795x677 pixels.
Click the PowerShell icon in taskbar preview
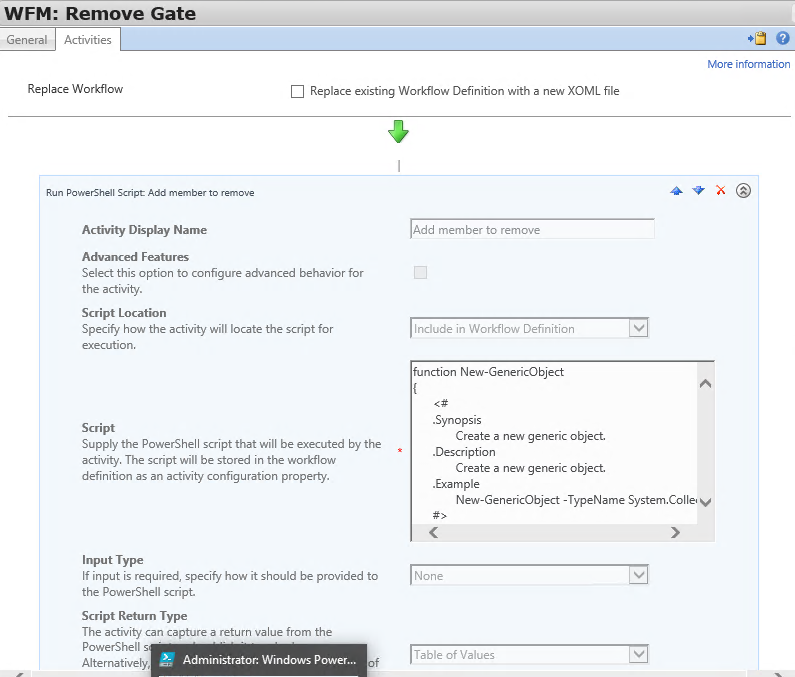pos(167,659)
